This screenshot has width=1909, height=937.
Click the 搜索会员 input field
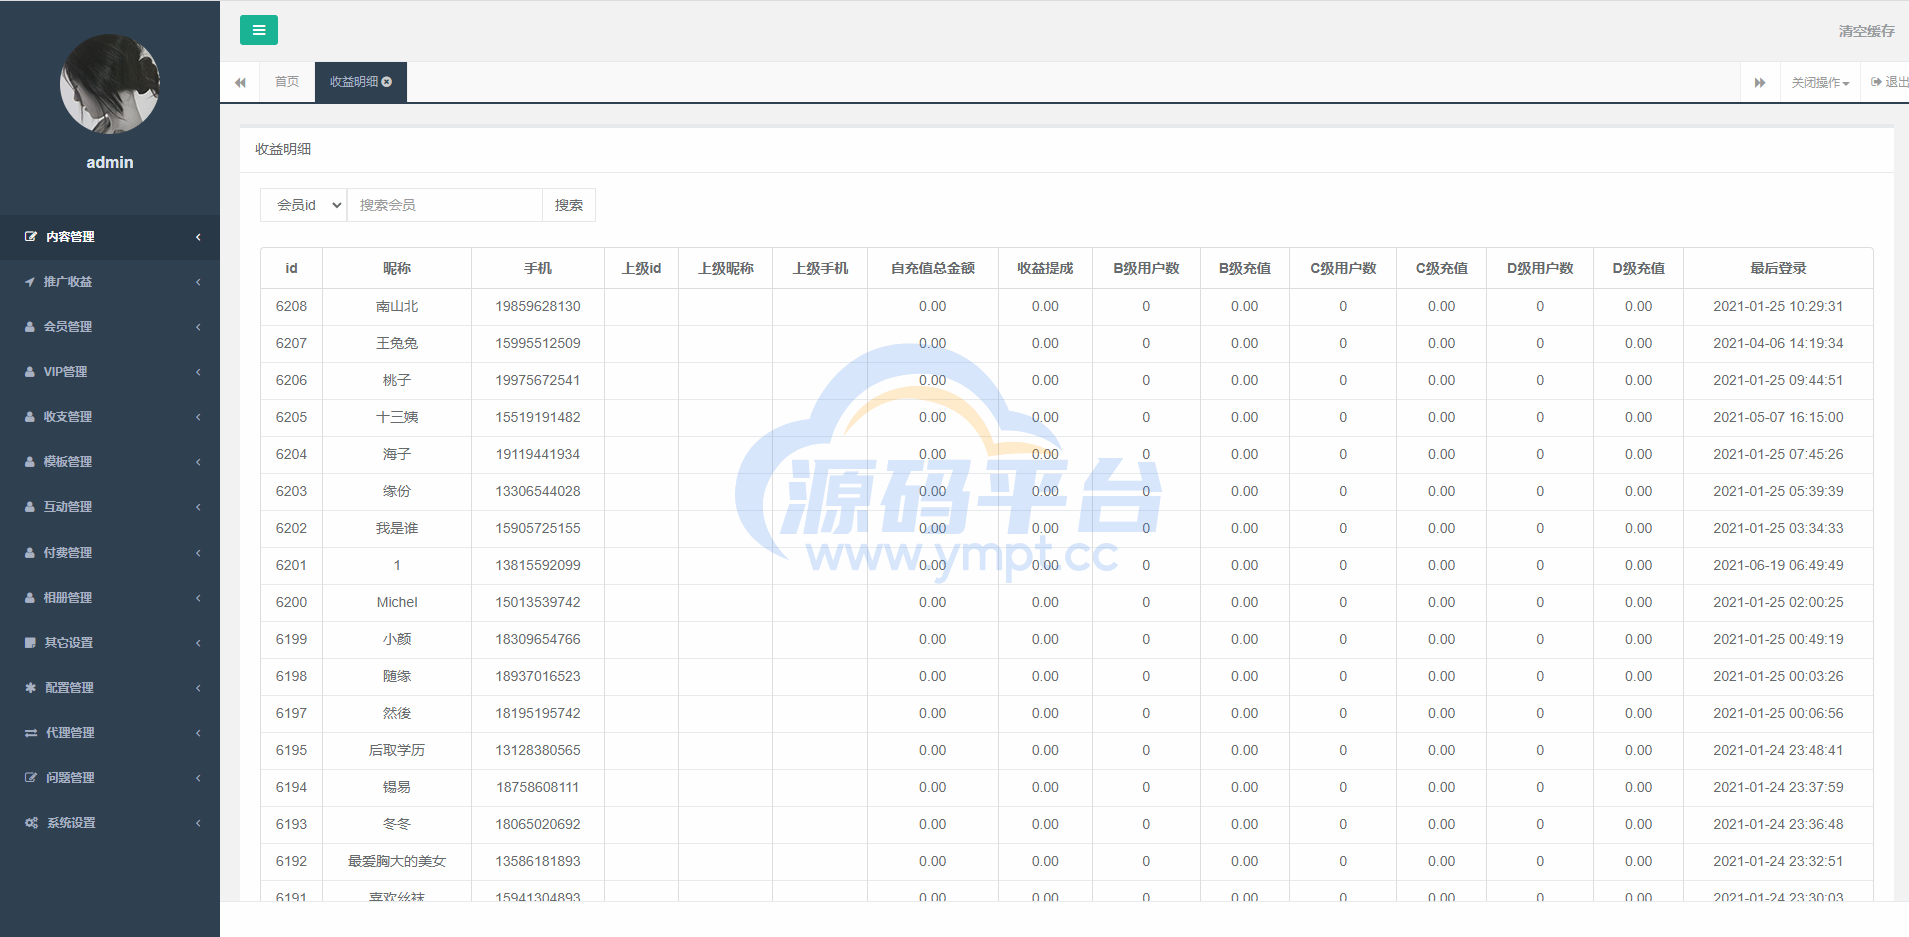(x=444, y=205)
